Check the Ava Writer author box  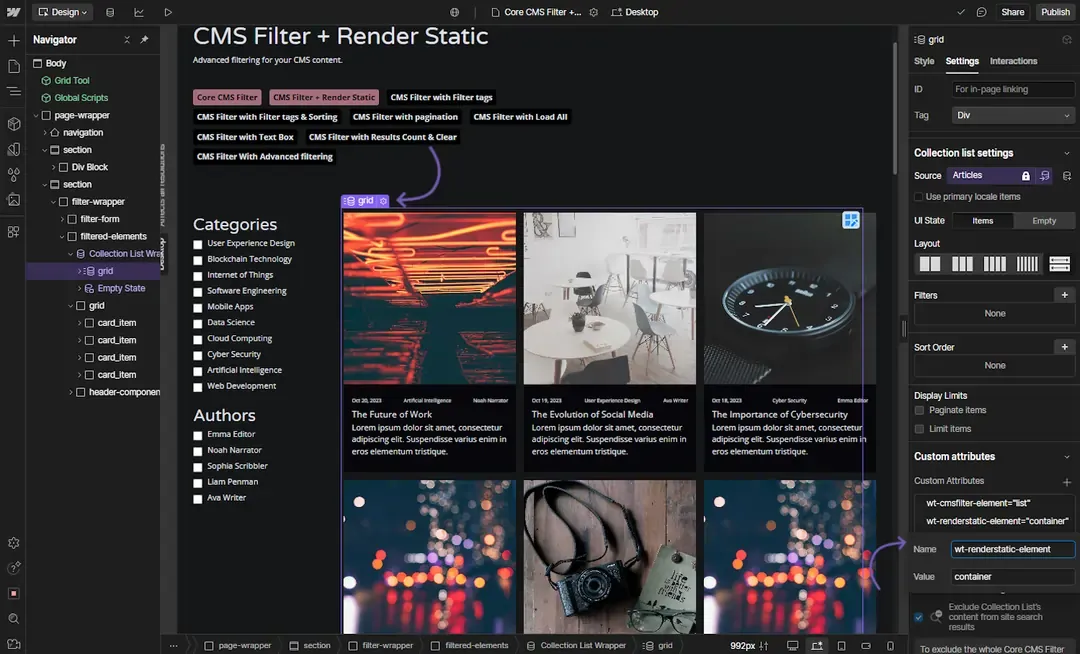tap(198, 499)
